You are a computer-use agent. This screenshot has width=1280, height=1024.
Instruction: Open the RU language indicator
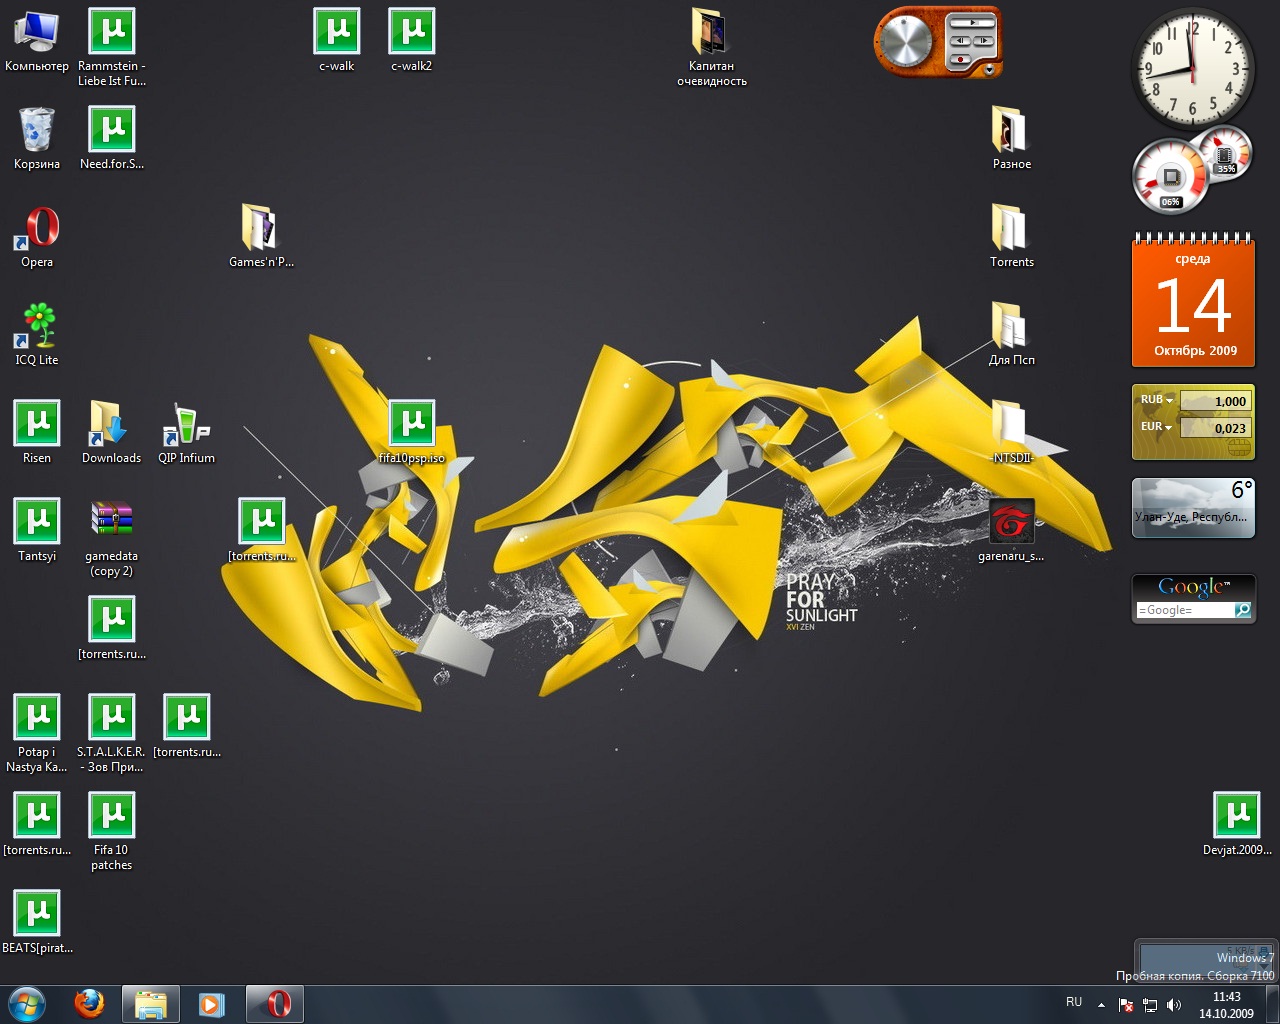coord(1074,1001)
